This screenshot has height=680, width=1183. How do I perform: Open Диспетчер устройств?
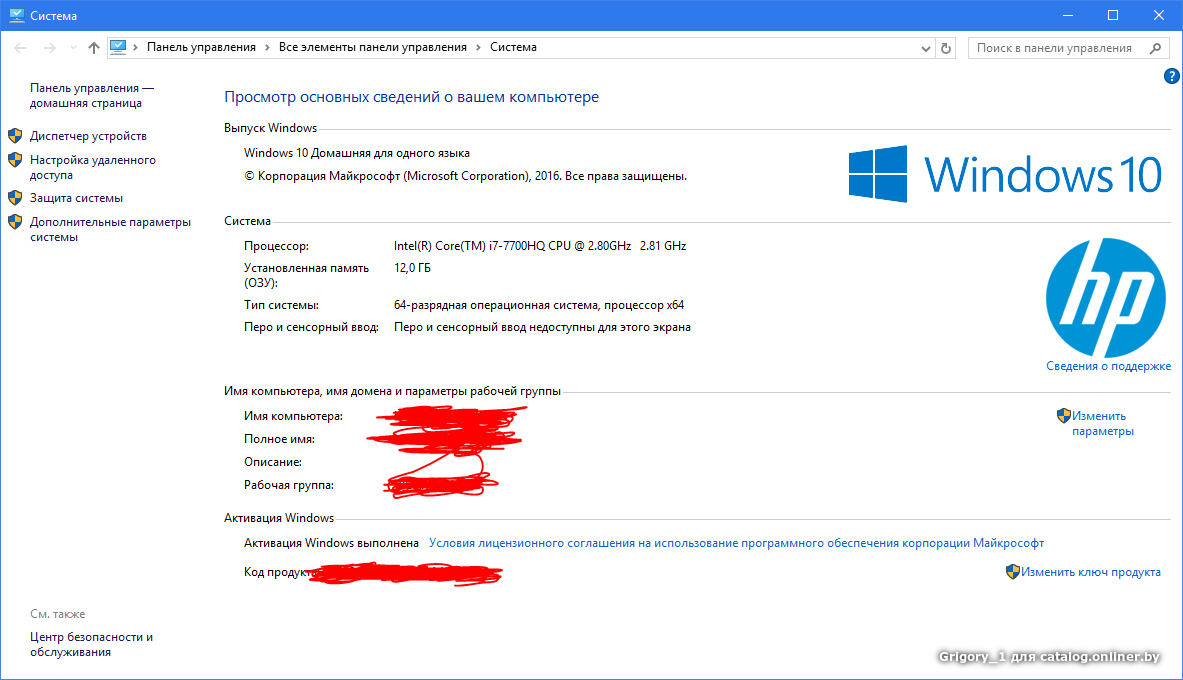[88, 136]
